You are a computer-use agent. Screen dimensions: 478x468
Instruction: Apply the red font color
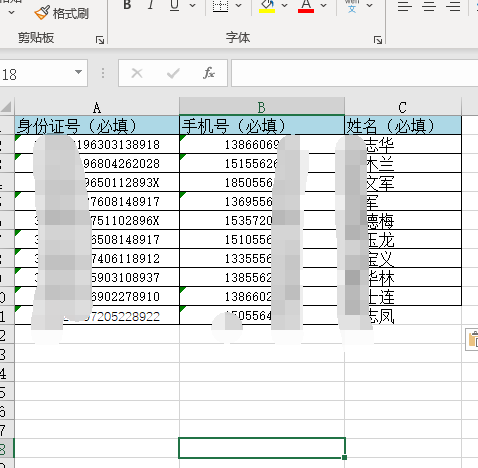306,6
